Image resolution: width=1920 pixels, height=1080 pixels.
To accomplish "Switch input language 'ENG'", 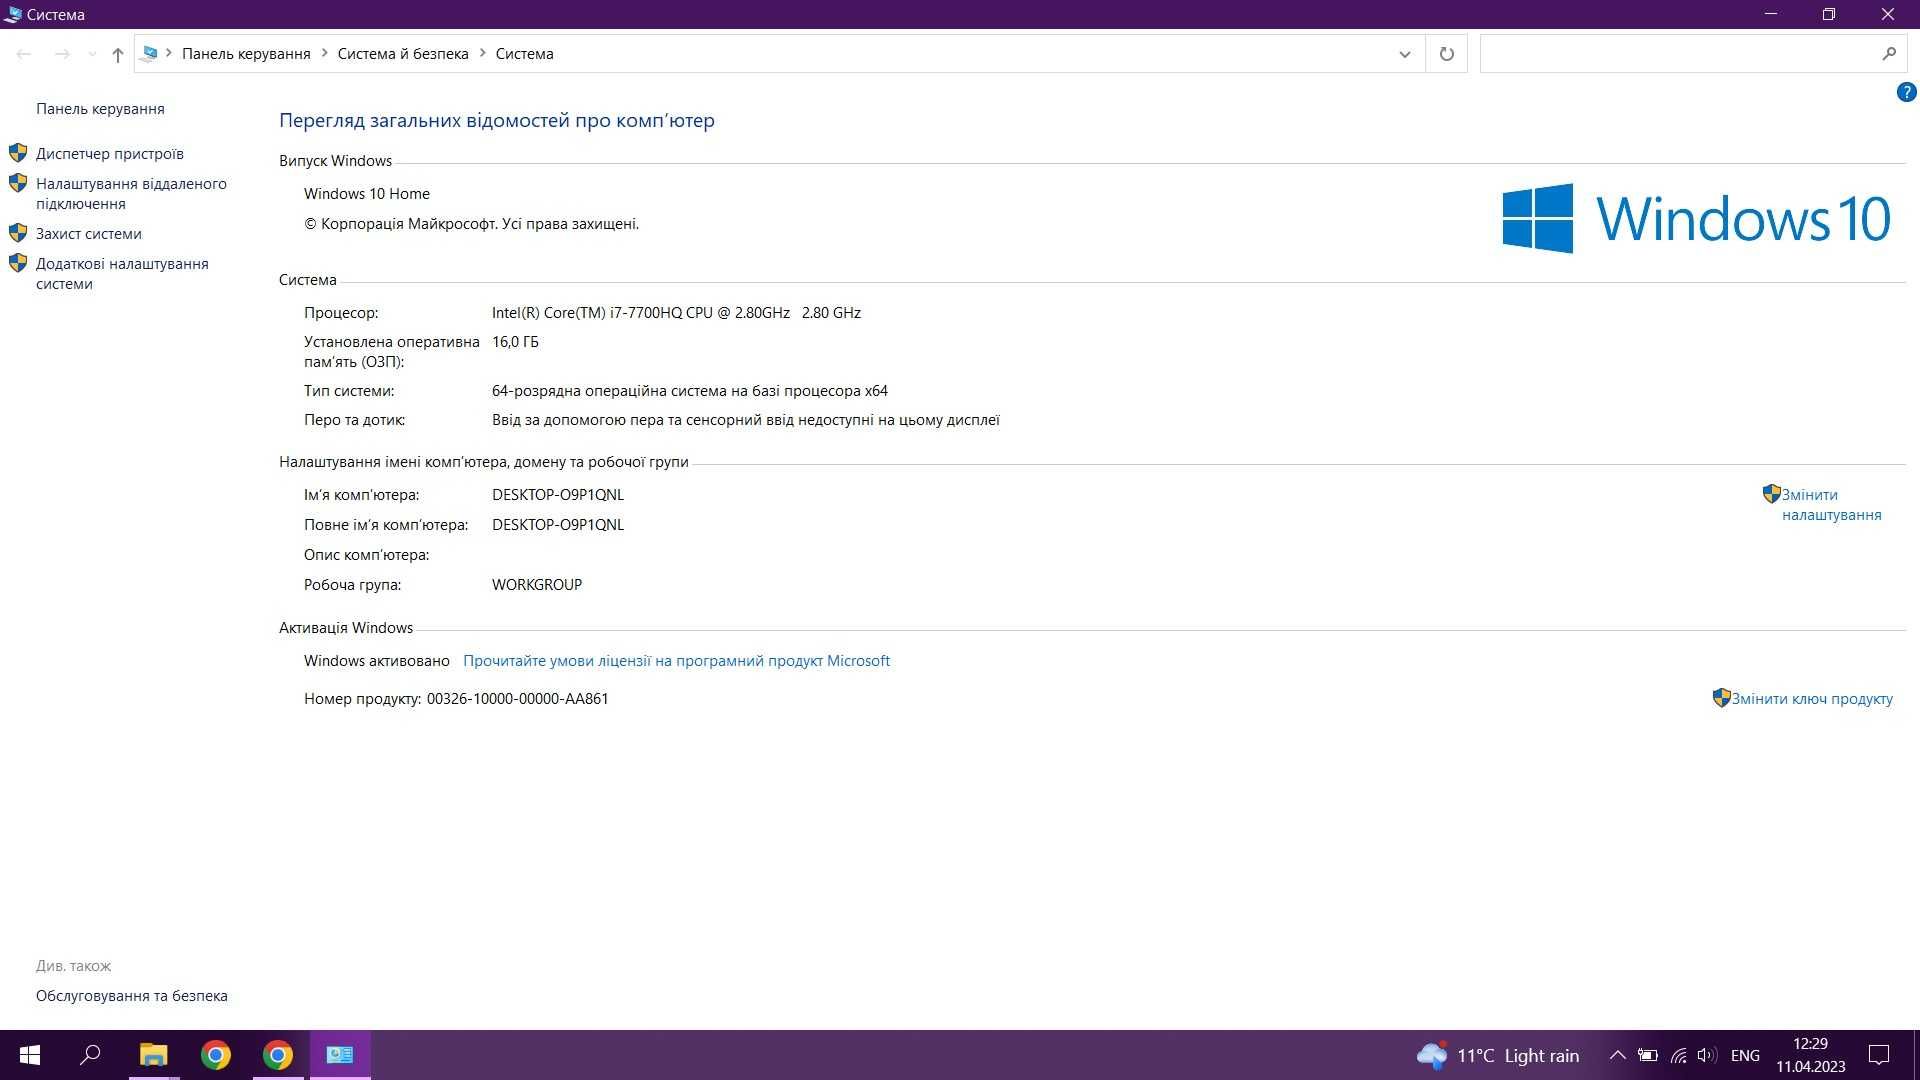I will (1745, 1055).
